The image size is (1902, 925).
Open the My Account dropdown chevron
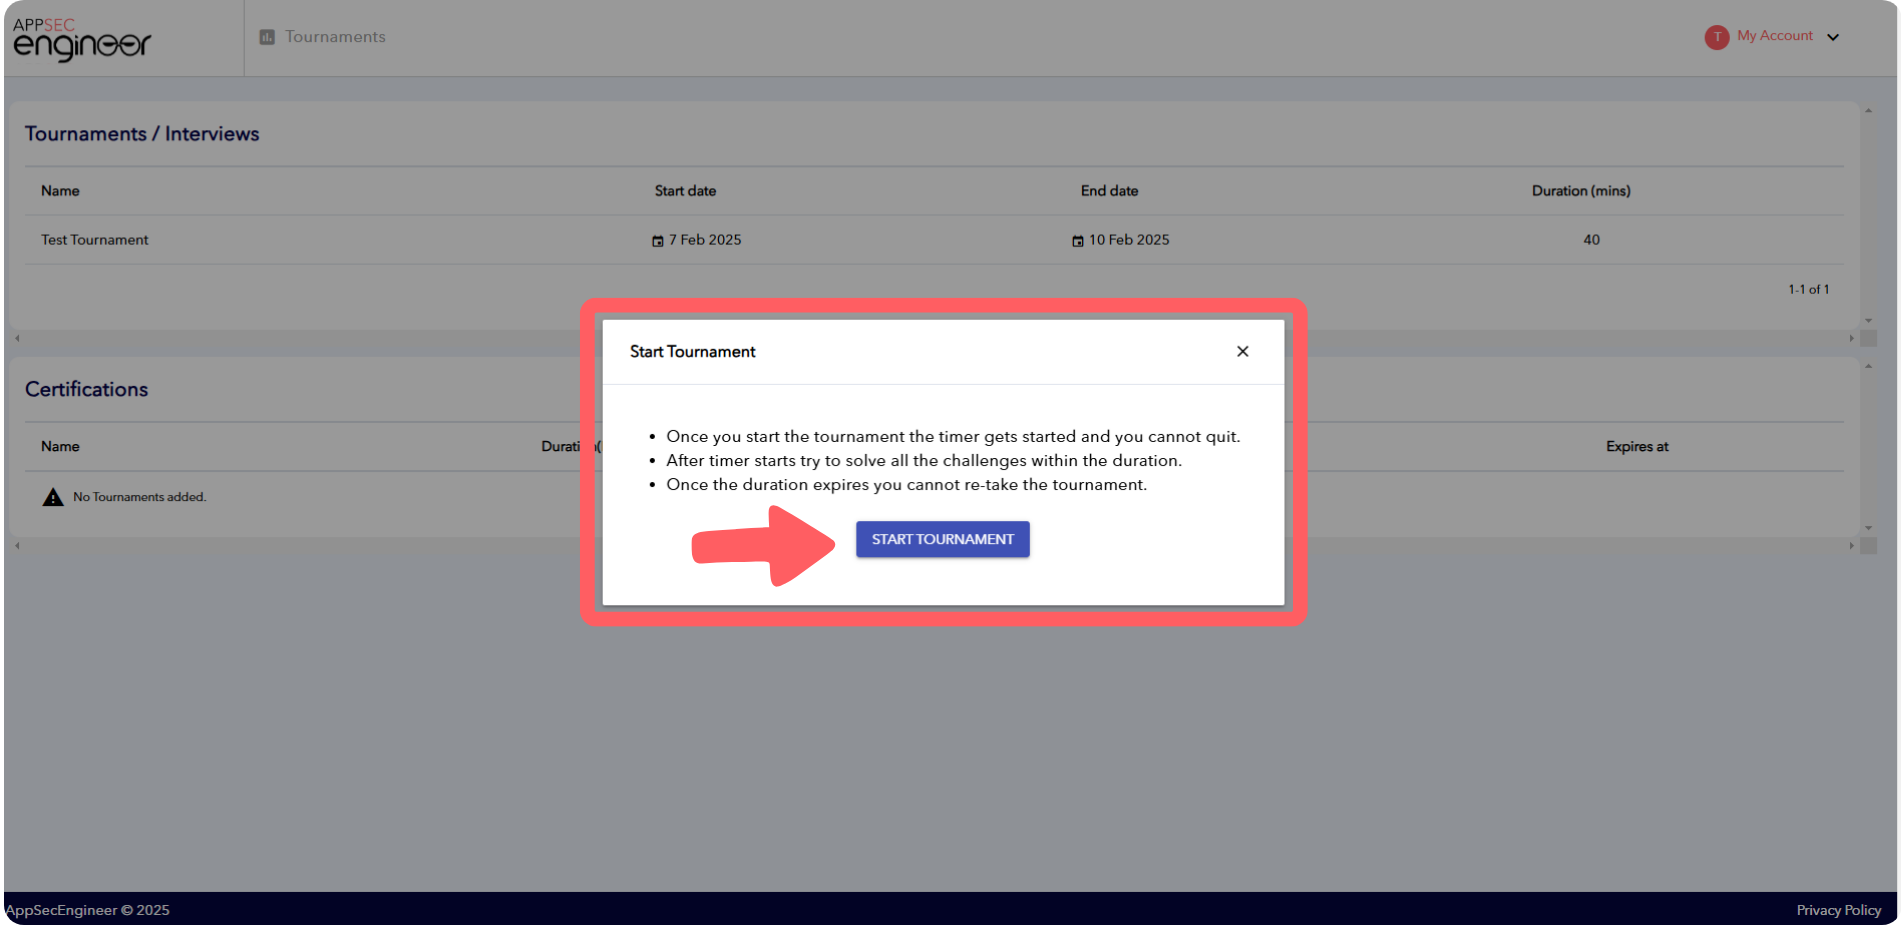[x=1834, y=37]
